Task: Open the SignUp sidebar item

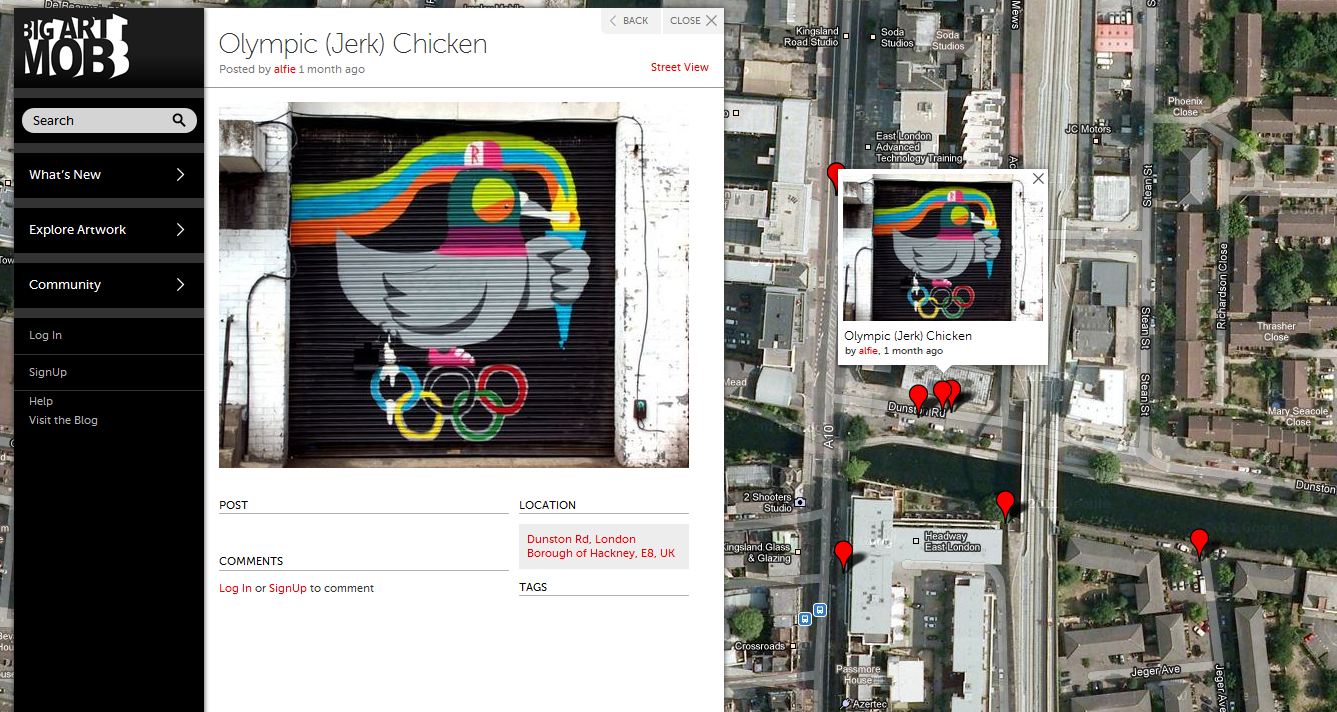Action: point(48,372)
